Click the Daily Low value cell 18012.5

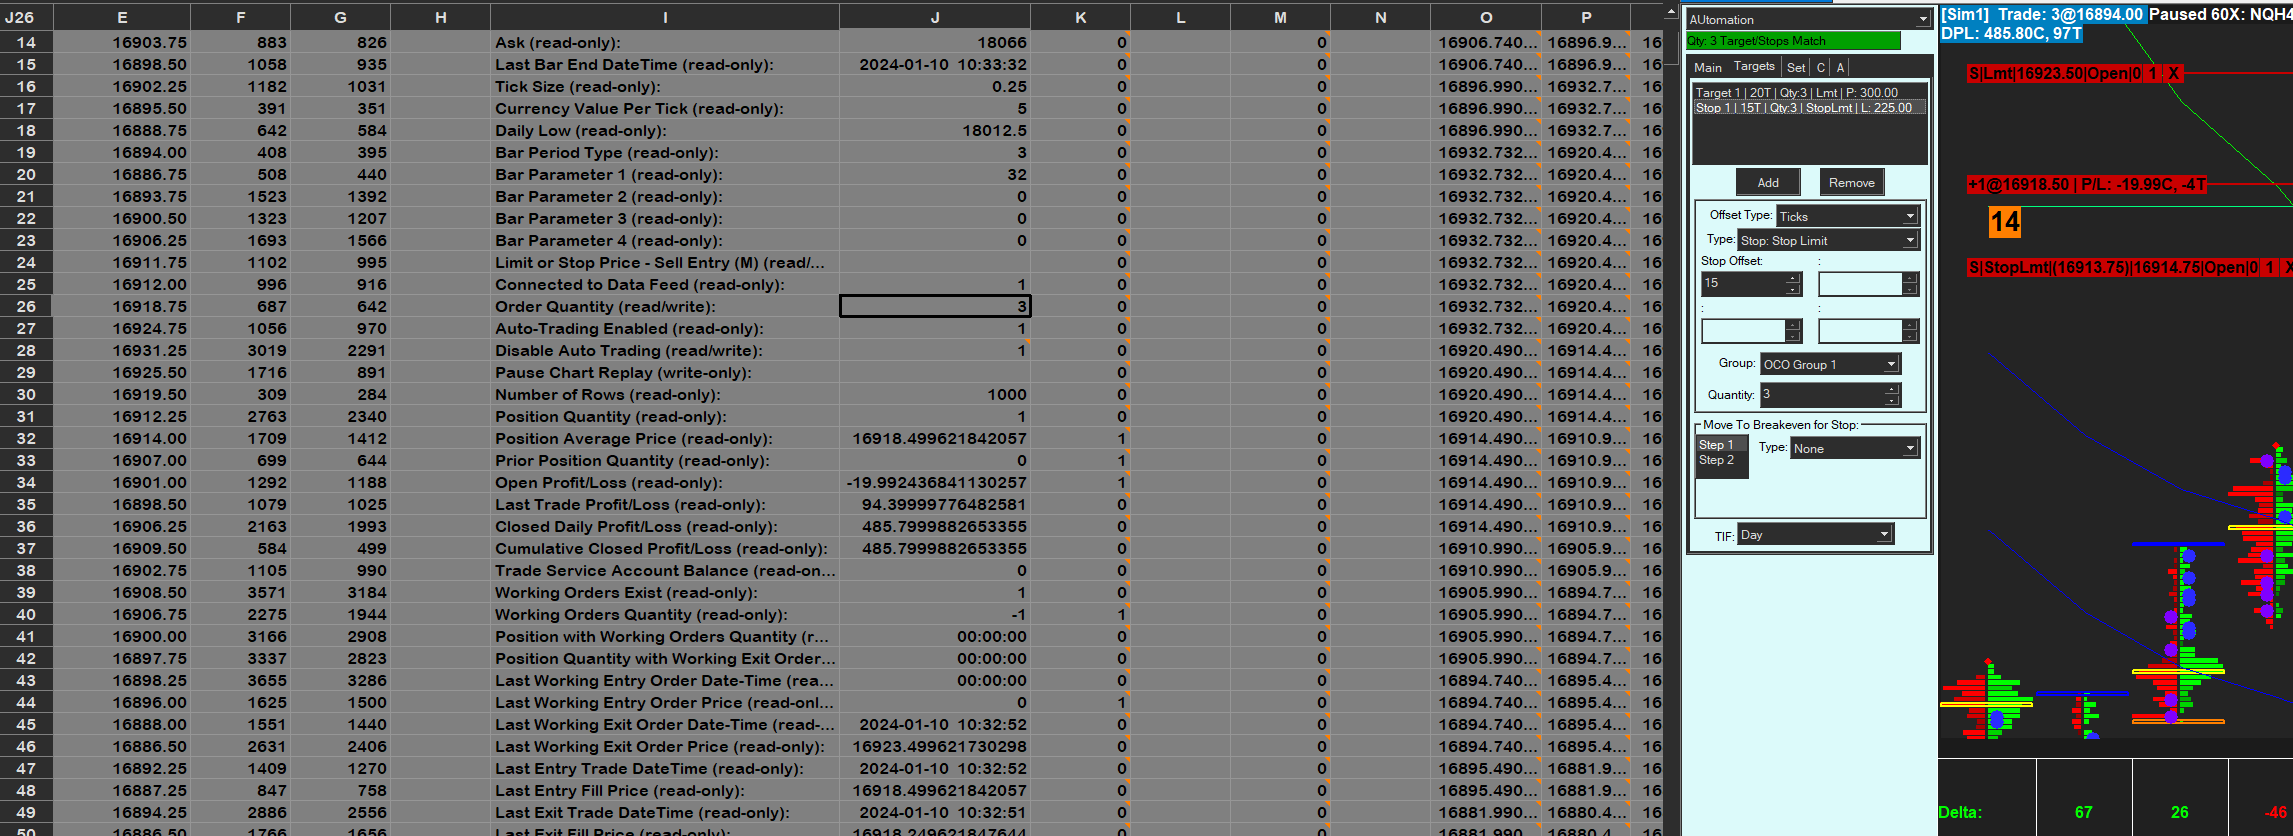[x=935, y=131]
